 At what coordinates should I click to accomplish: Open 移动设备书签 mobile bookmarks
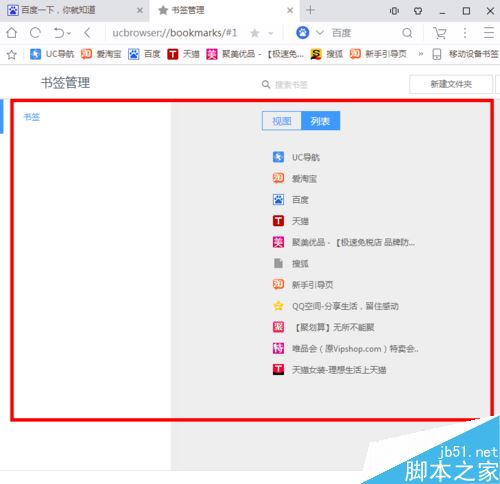pyautogui.click(x=465, y=54)
